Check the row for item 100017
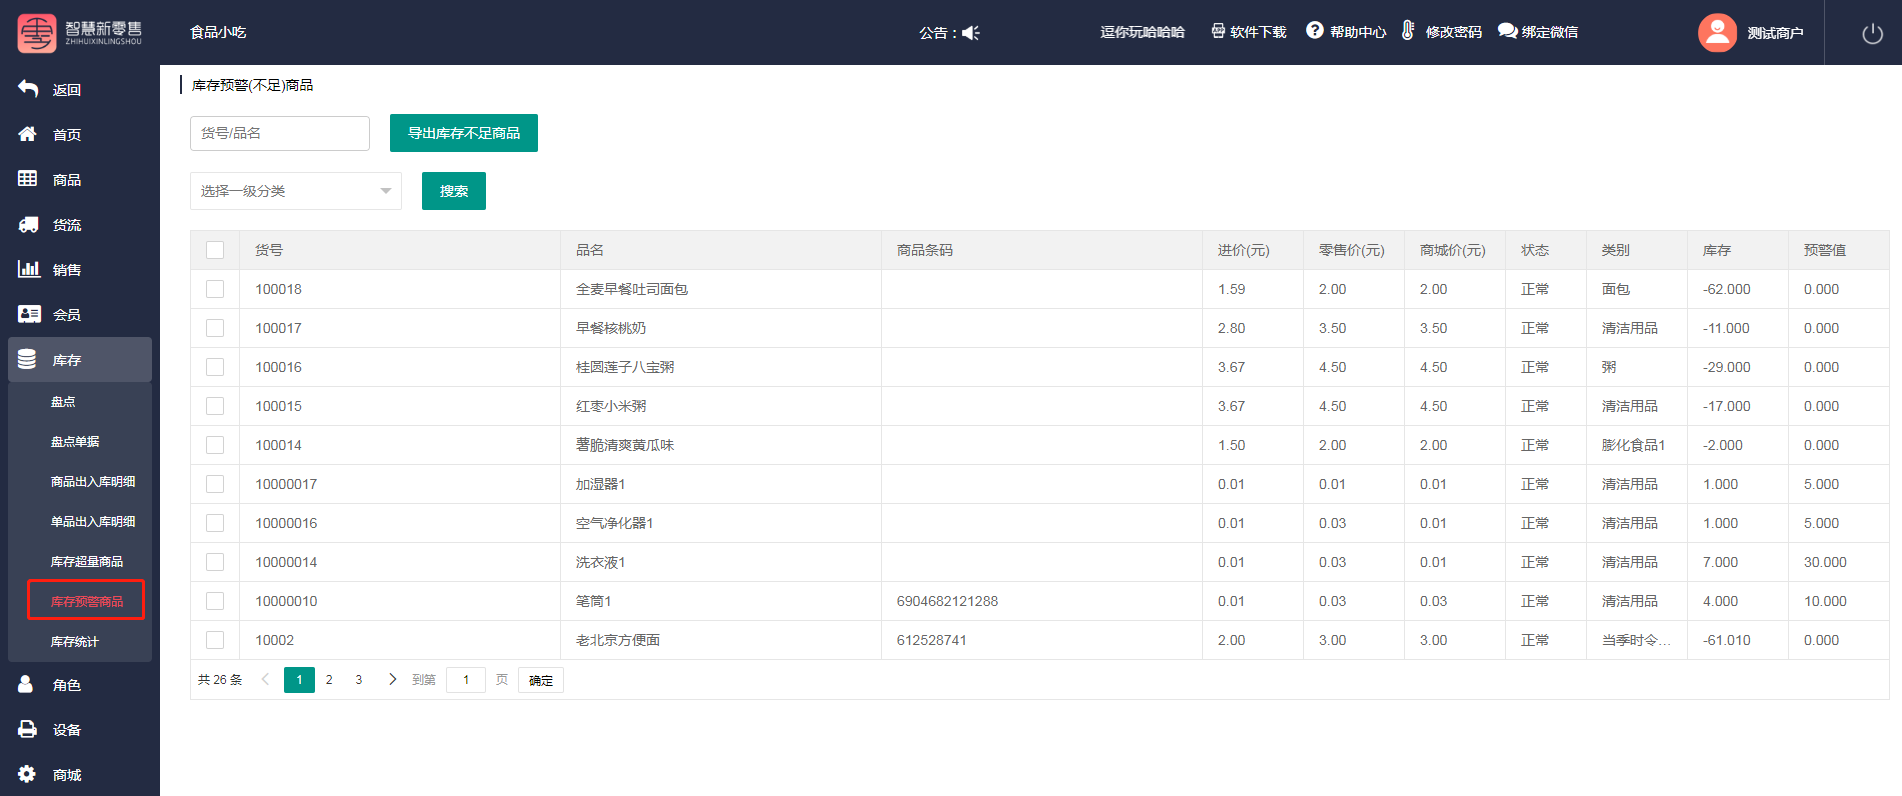1902x796 pixels. [215, 328]
